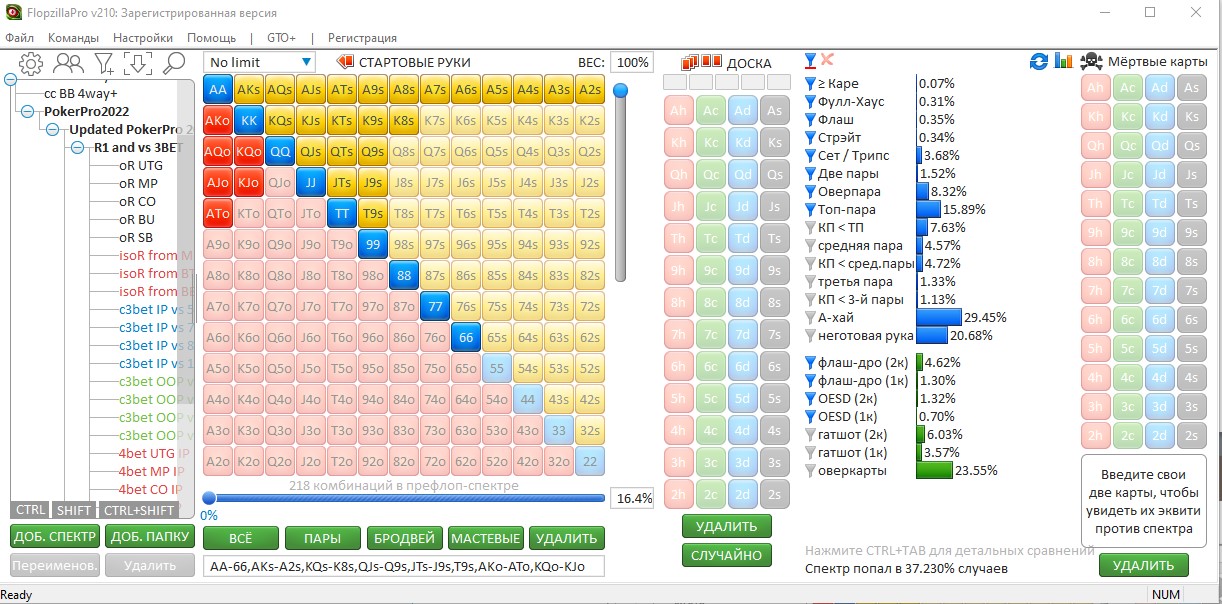Click the red cards icon beside СТАРТОВЫЕ РУКИ

345,62
